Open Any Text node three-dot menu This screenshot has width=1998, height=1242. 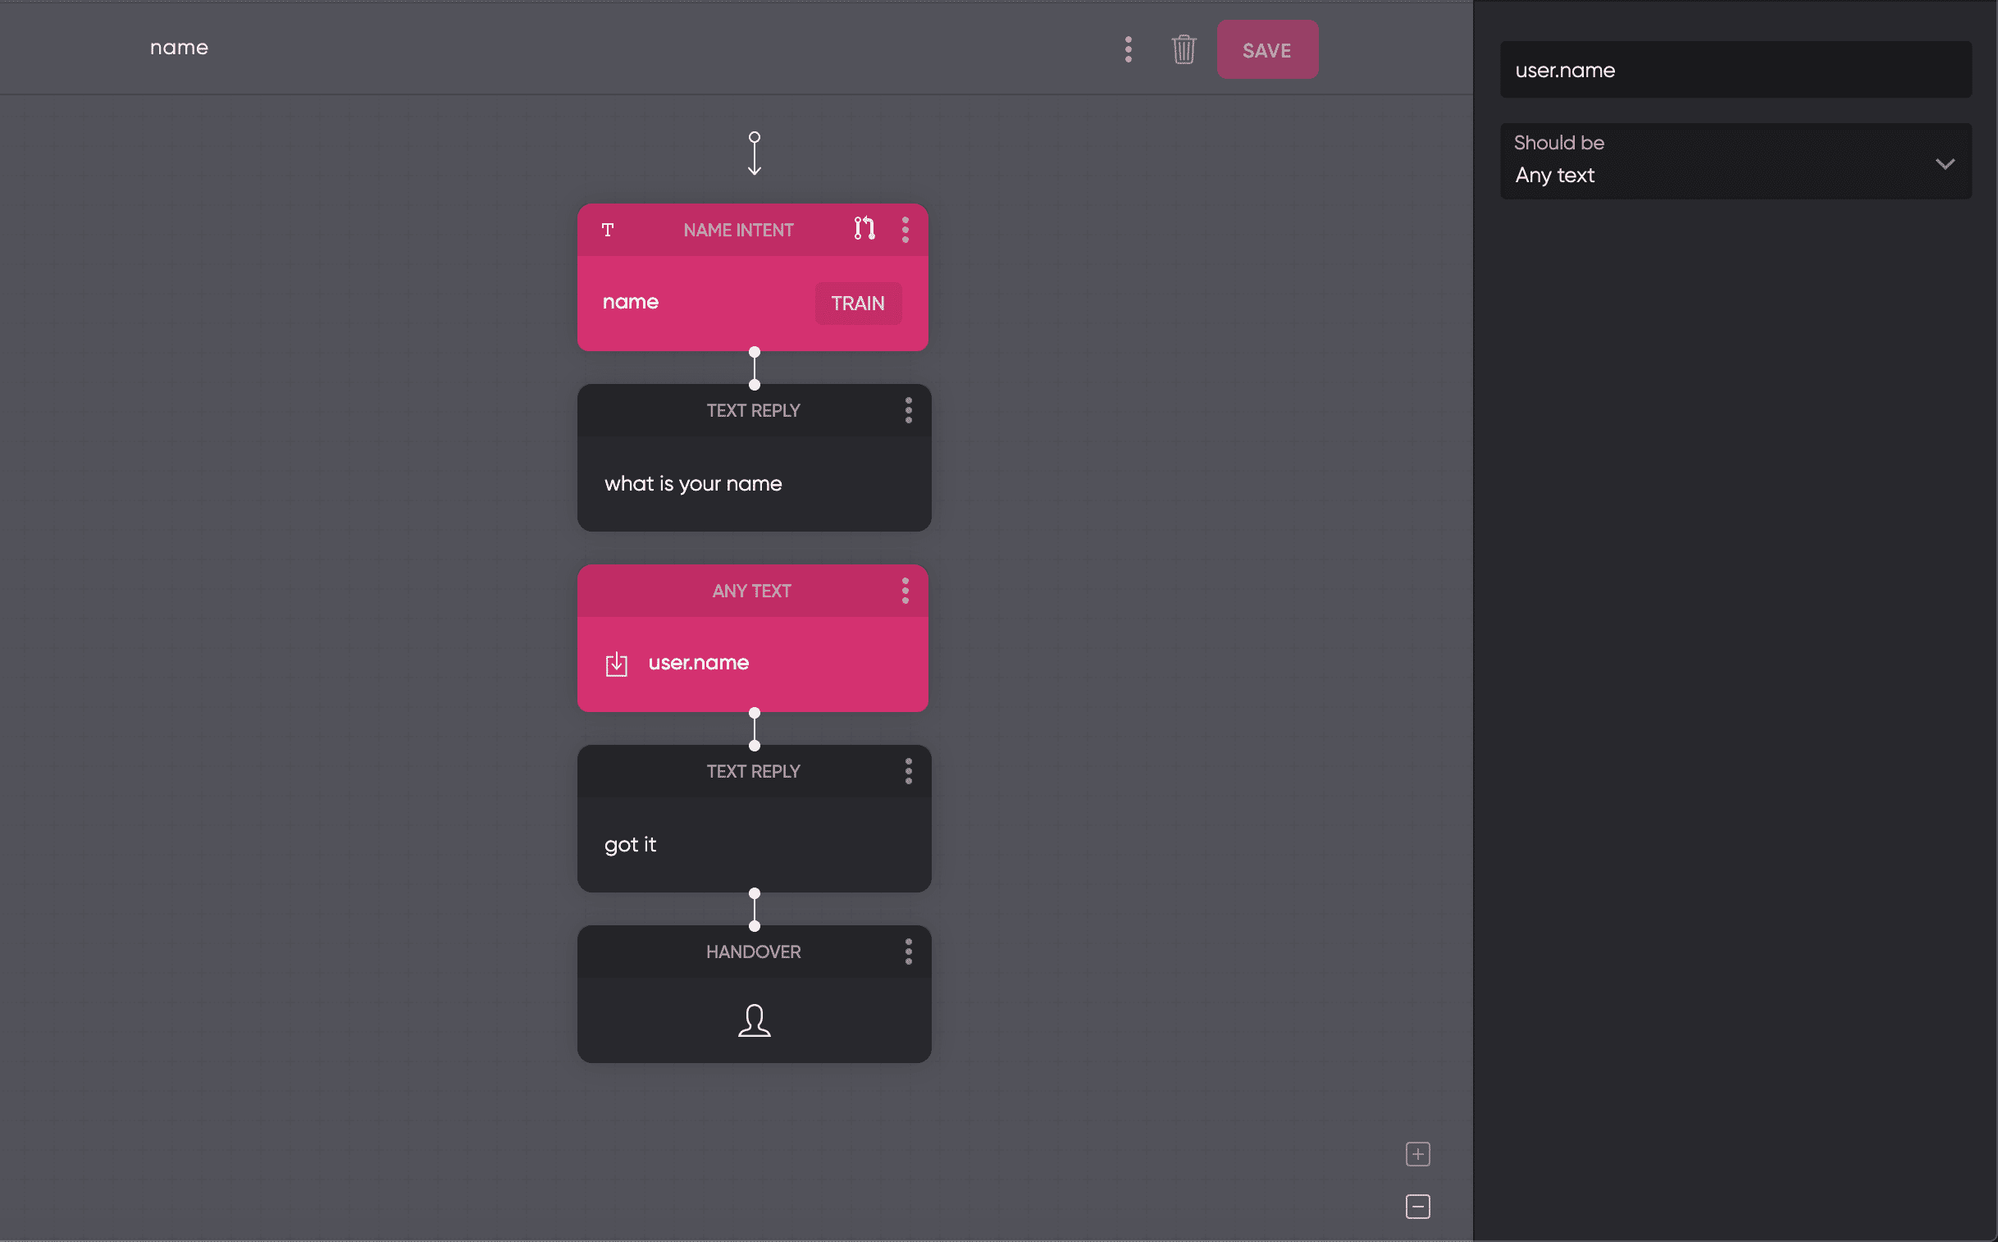click(x=905, y=591)
